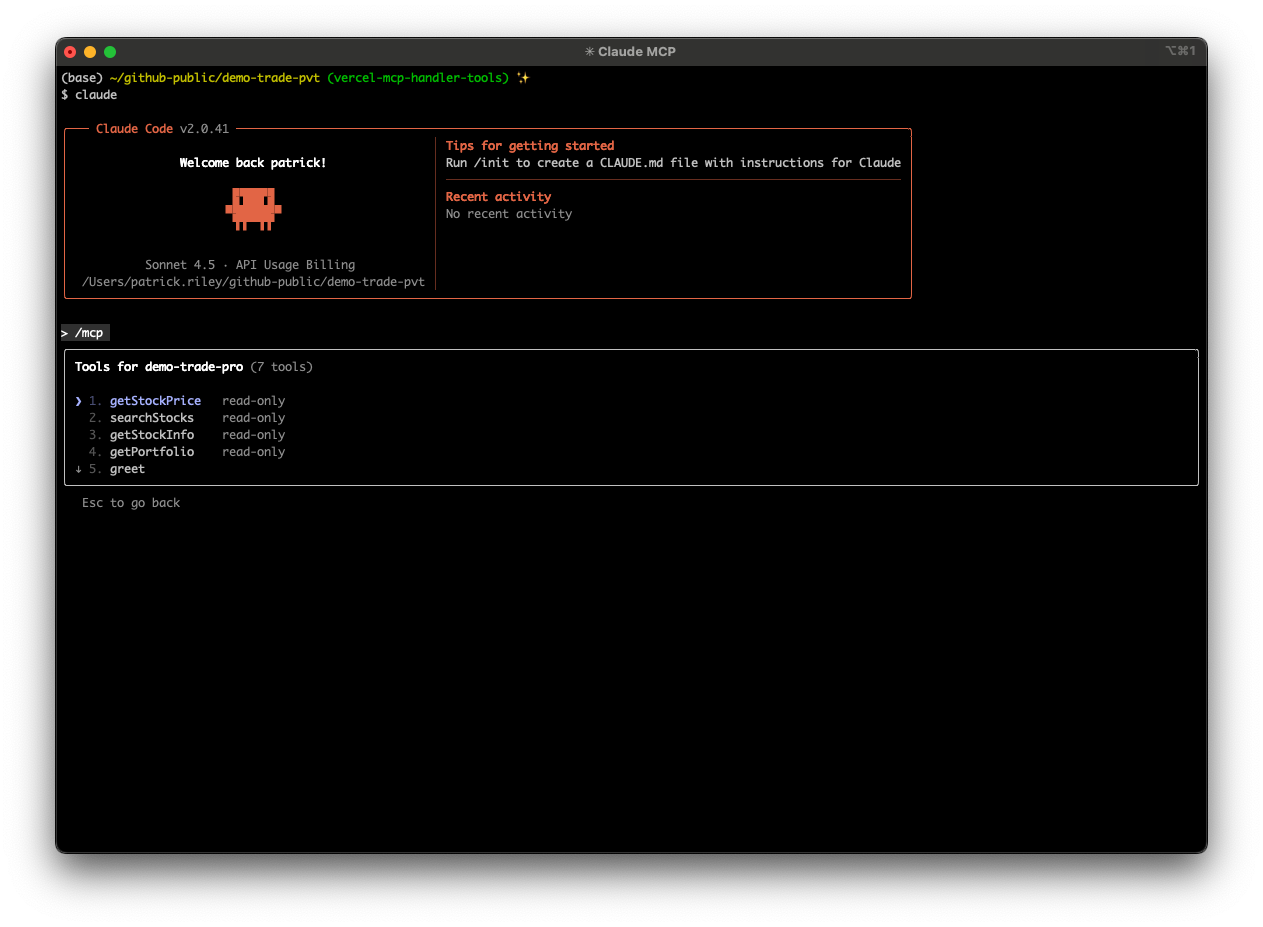Click the /mcp command input line

coord(88,333)
